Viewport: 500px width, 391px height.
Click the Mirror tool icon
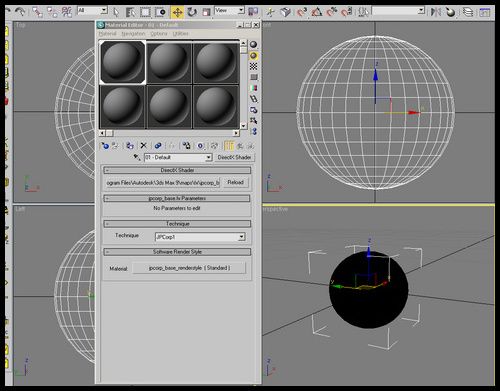(435, 13)
